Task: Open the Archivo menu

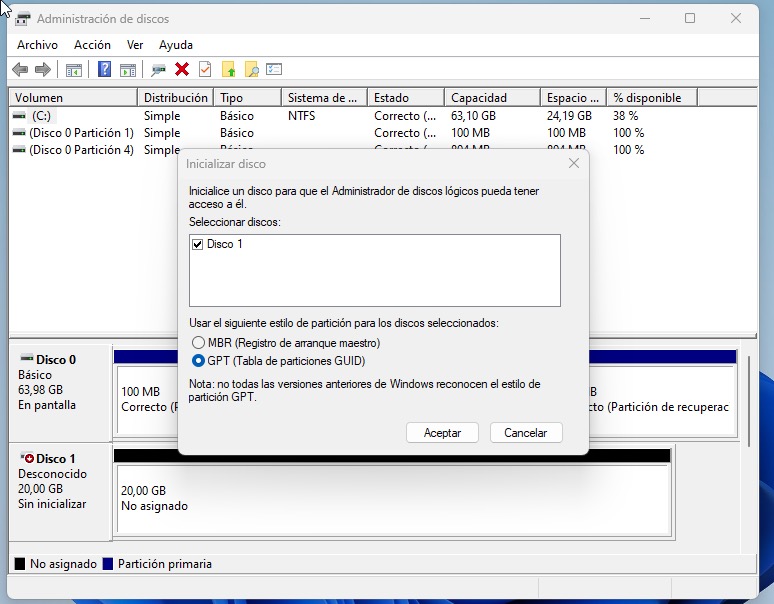Action: [37, 45]
